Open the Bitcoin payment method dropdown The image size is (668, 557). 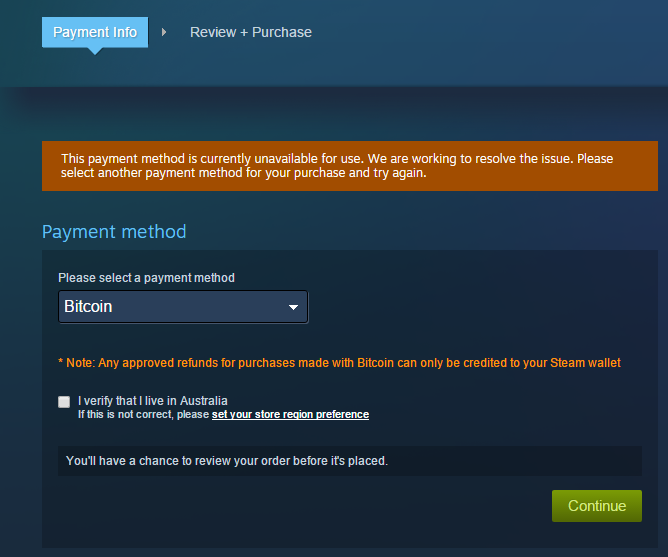(x=183, y=307)
